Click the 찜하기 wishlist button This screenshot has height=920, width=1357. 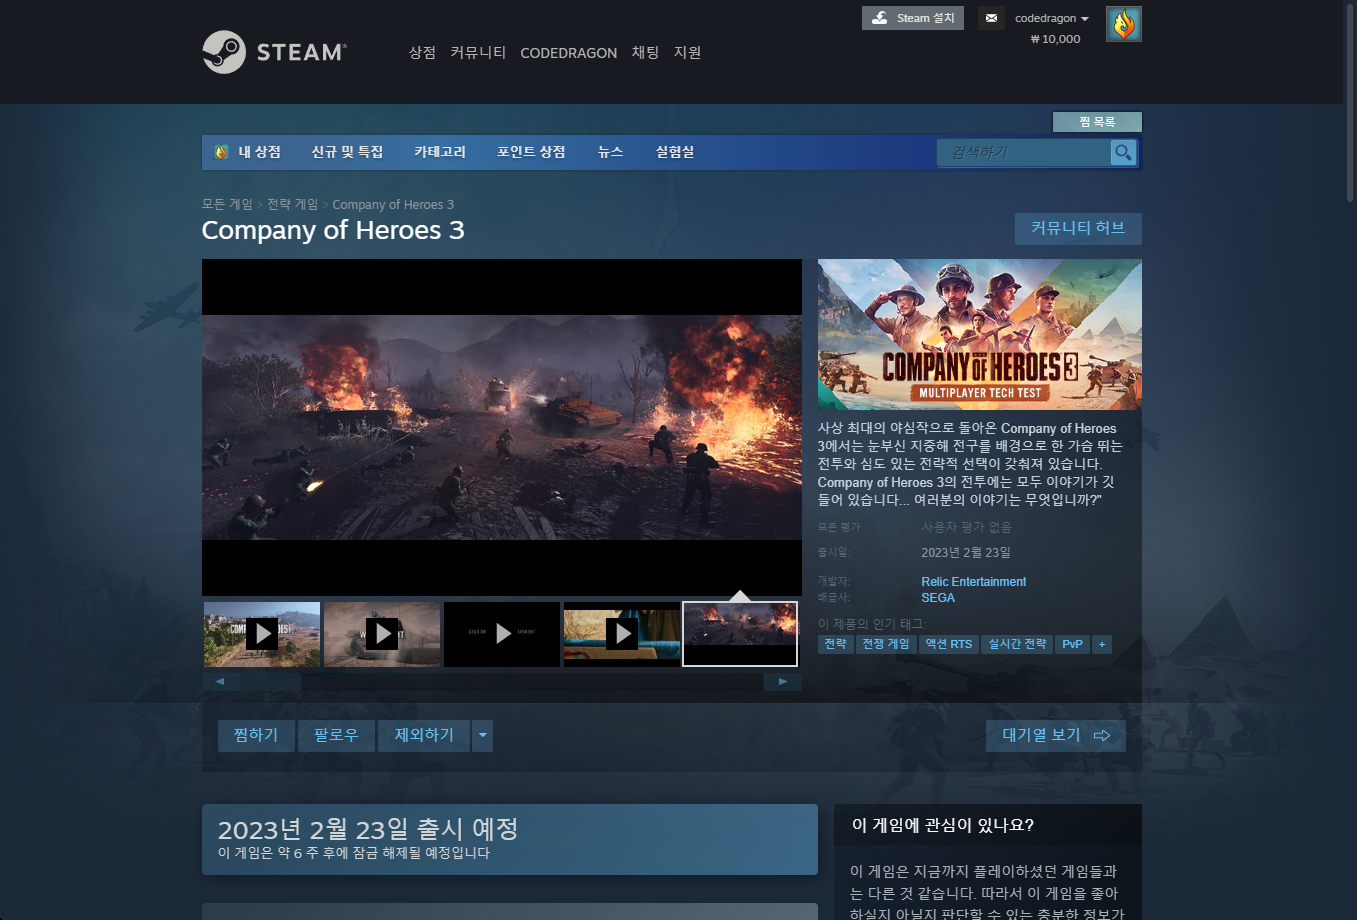tap(256, 736)
